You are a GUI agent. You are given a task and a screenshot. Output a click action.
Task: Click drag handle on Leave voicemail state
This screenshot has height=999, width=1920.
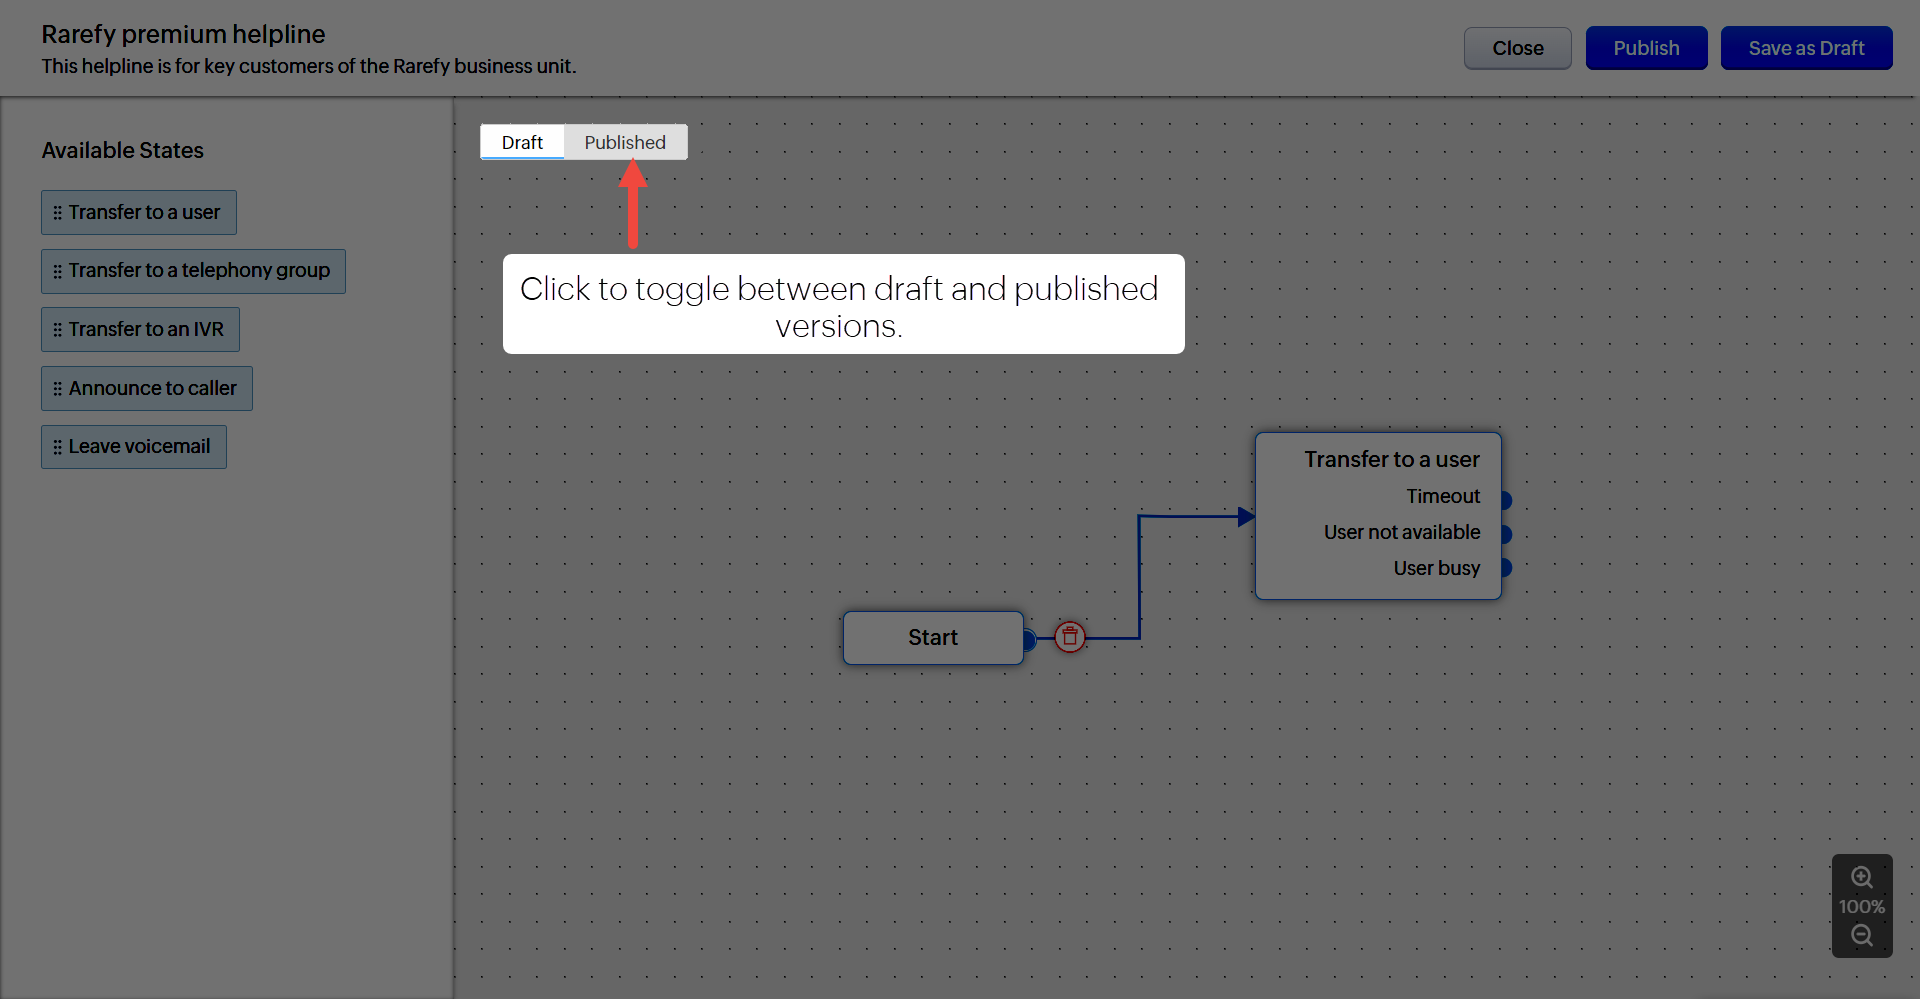57,447
